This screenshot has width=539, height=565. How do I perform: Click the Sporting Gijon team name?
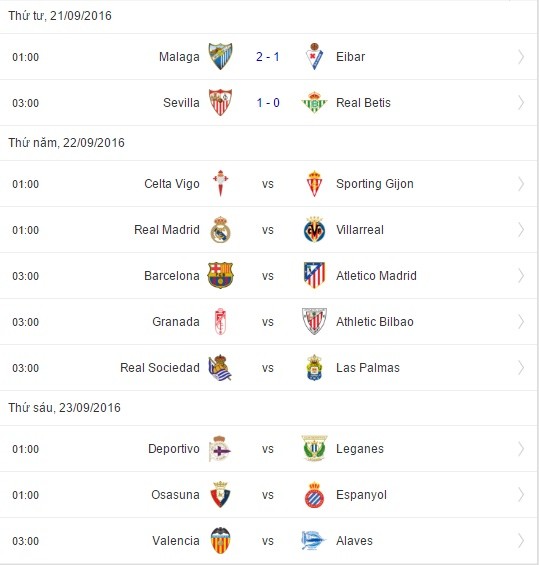click(x=375, y=184)
